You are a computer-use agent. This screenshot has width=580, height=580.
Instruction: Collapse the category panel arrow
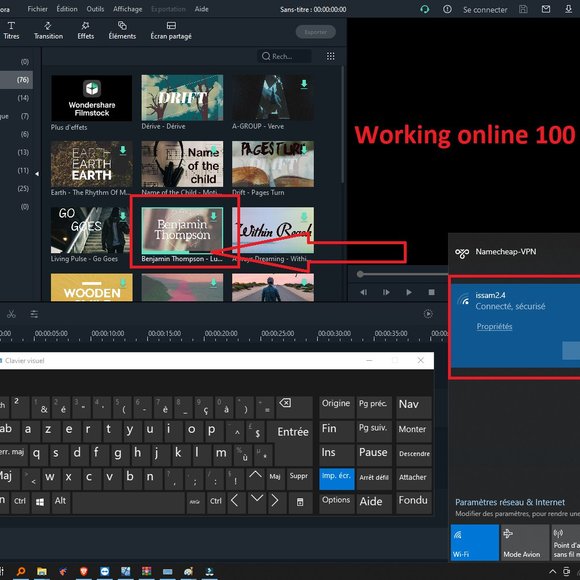tap(37, 173)
